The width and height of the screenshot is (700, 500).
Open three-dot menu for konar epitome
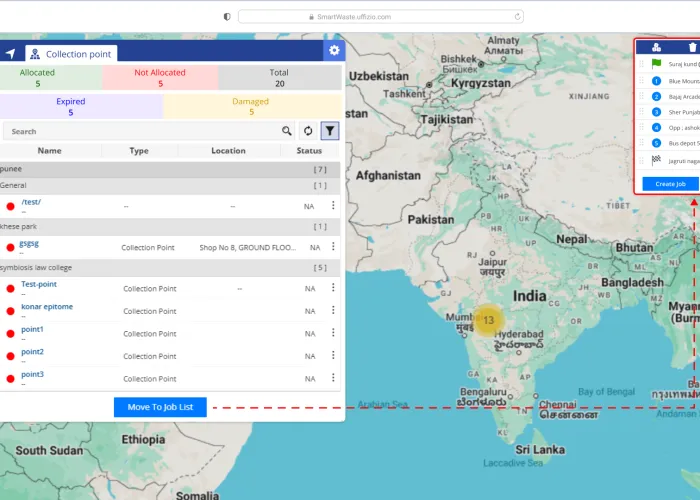tap(334, 310)
